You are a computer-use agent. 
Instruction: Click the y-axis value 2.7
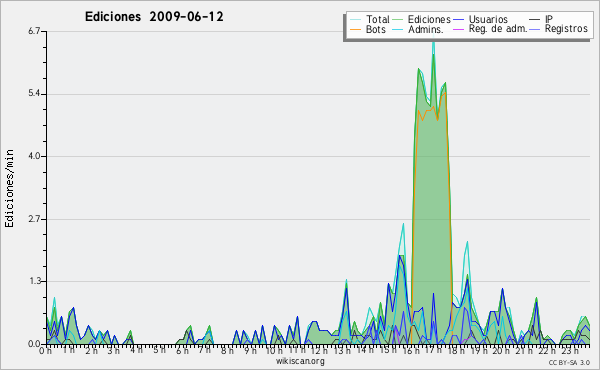34,219
